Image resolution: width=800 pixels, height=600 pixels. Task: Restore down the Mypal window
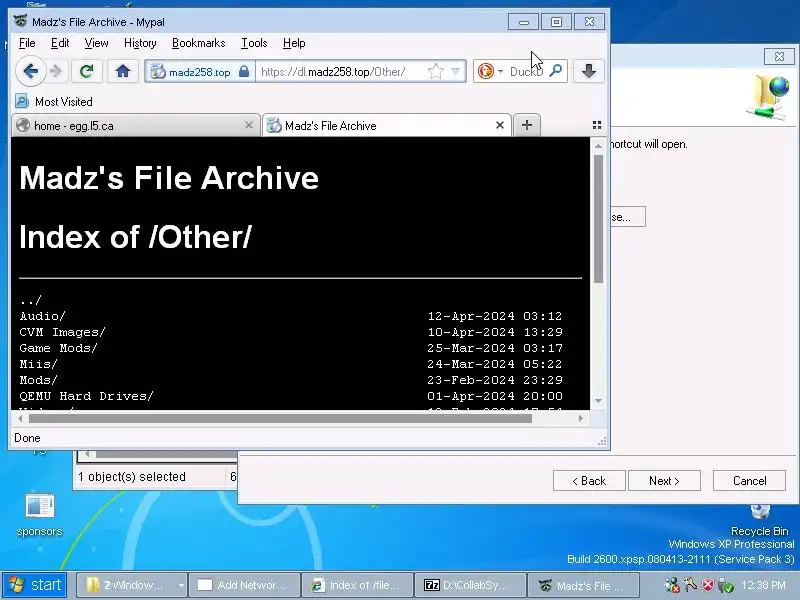[x=556, y=22]
